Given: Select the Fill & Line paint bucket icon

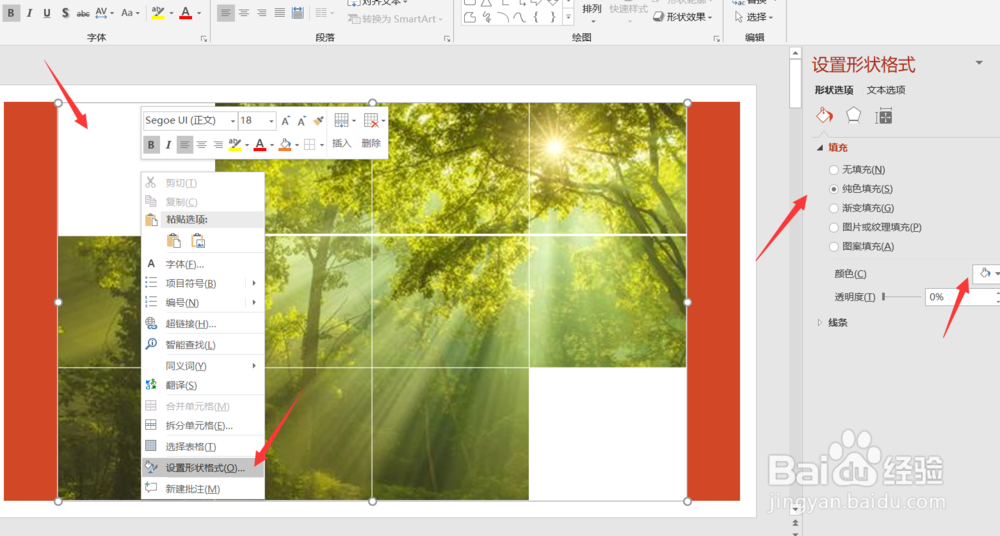Looking at the screenshot, I should (825, 115).
